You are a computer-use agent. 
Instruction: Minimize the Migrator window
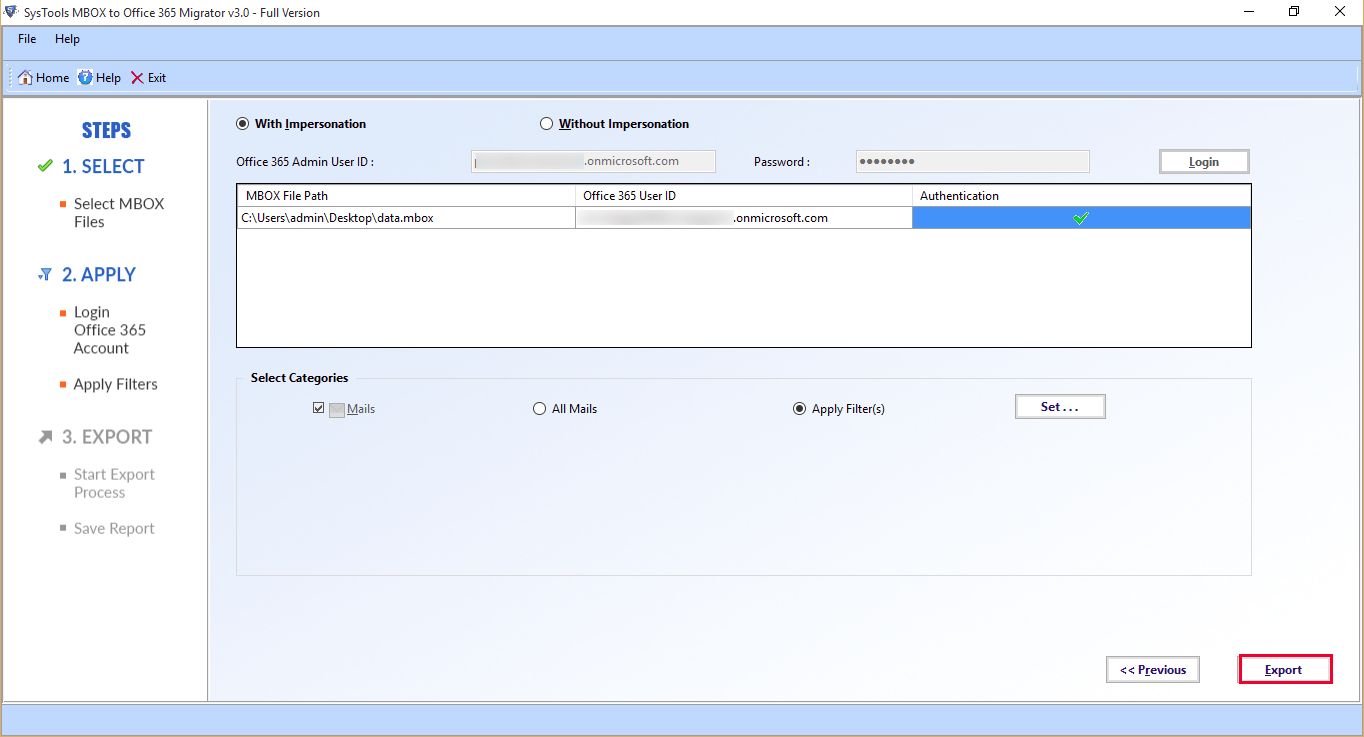(1250, 12)
